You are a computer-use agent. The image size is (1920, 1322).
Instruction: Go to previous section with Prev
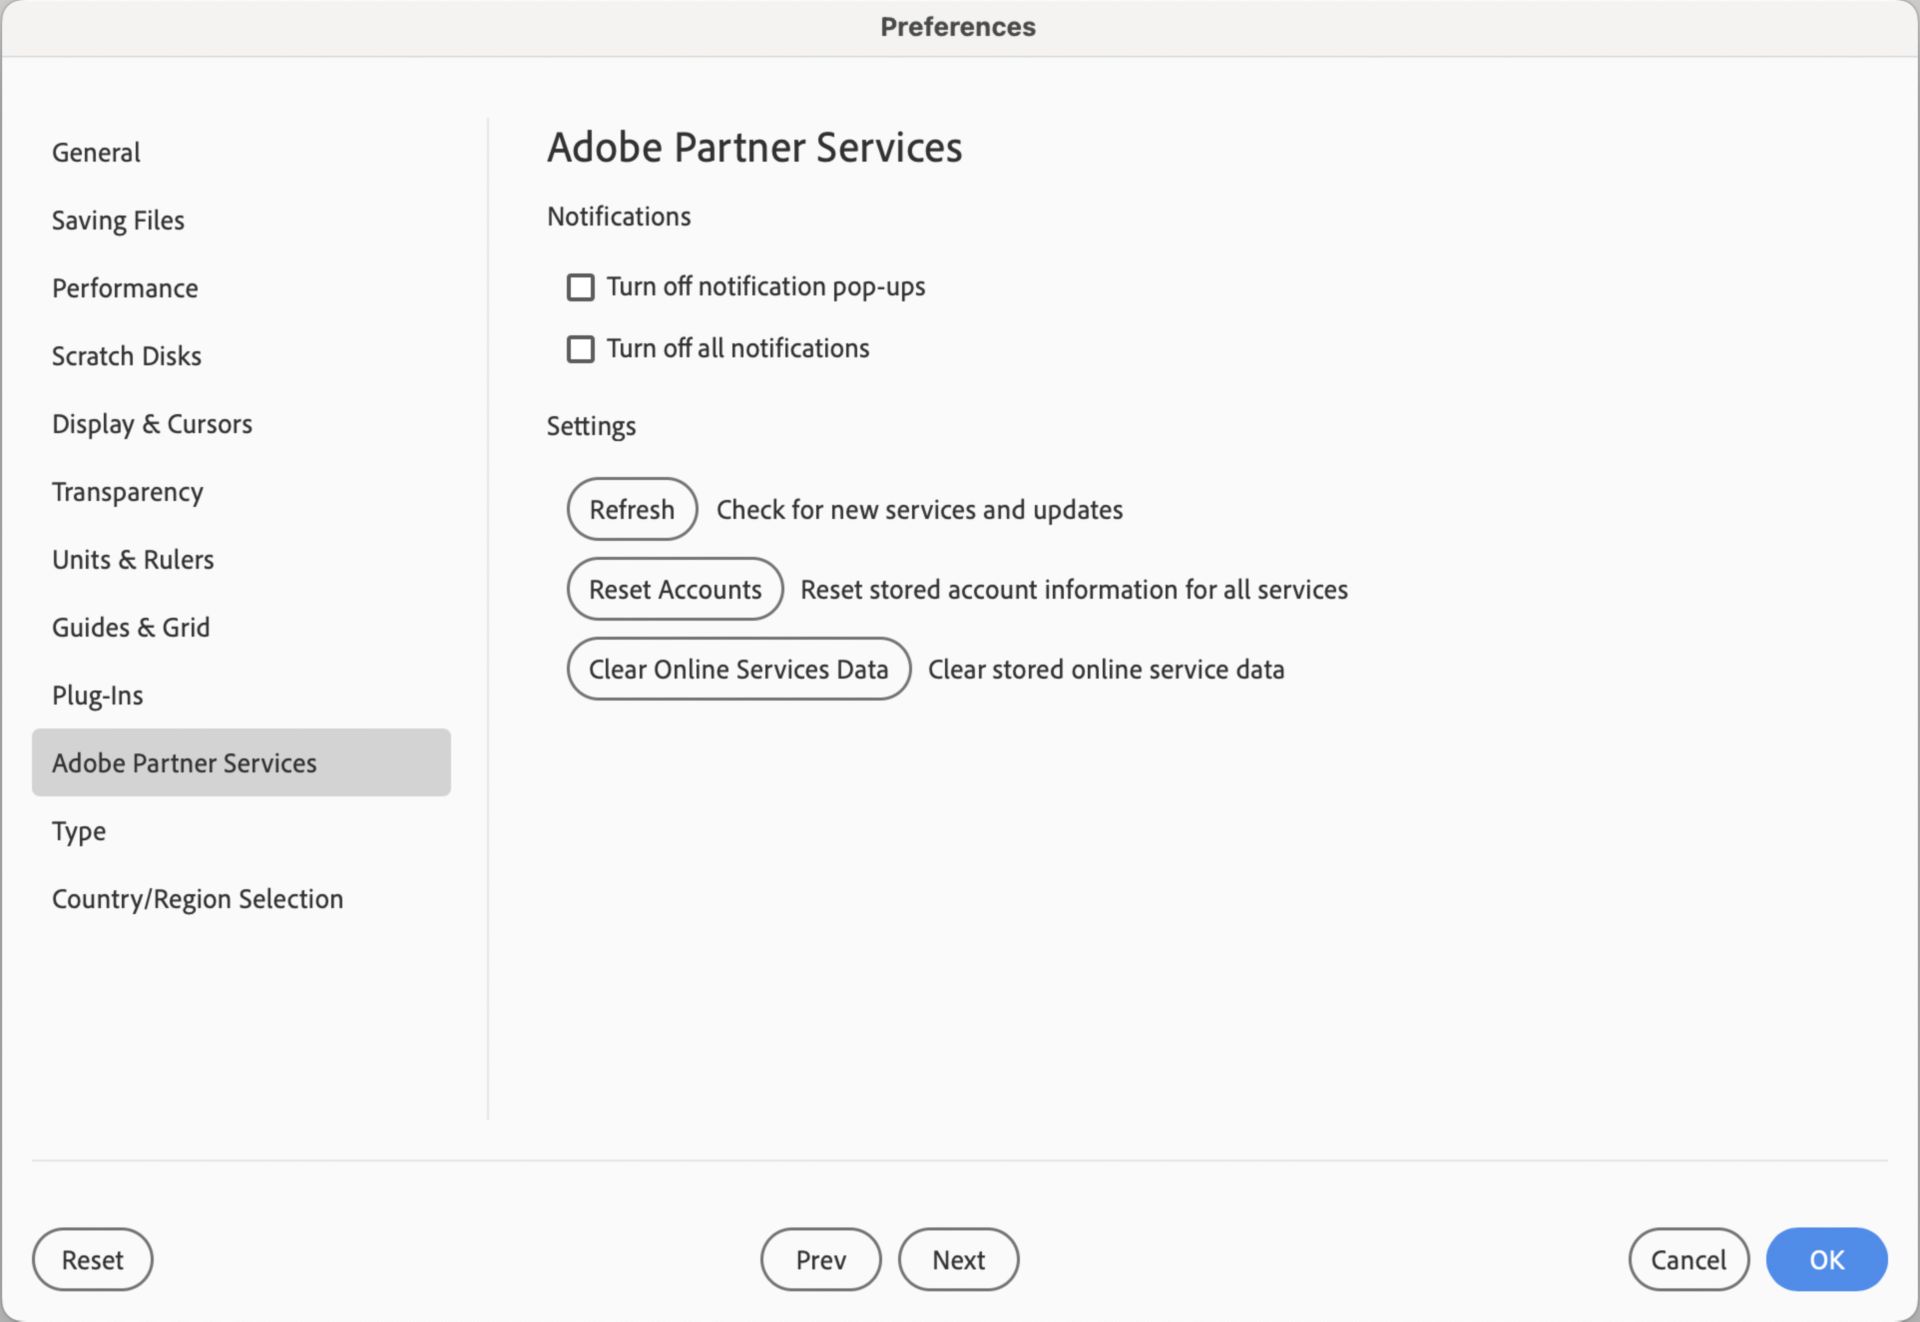(821, 1260)
